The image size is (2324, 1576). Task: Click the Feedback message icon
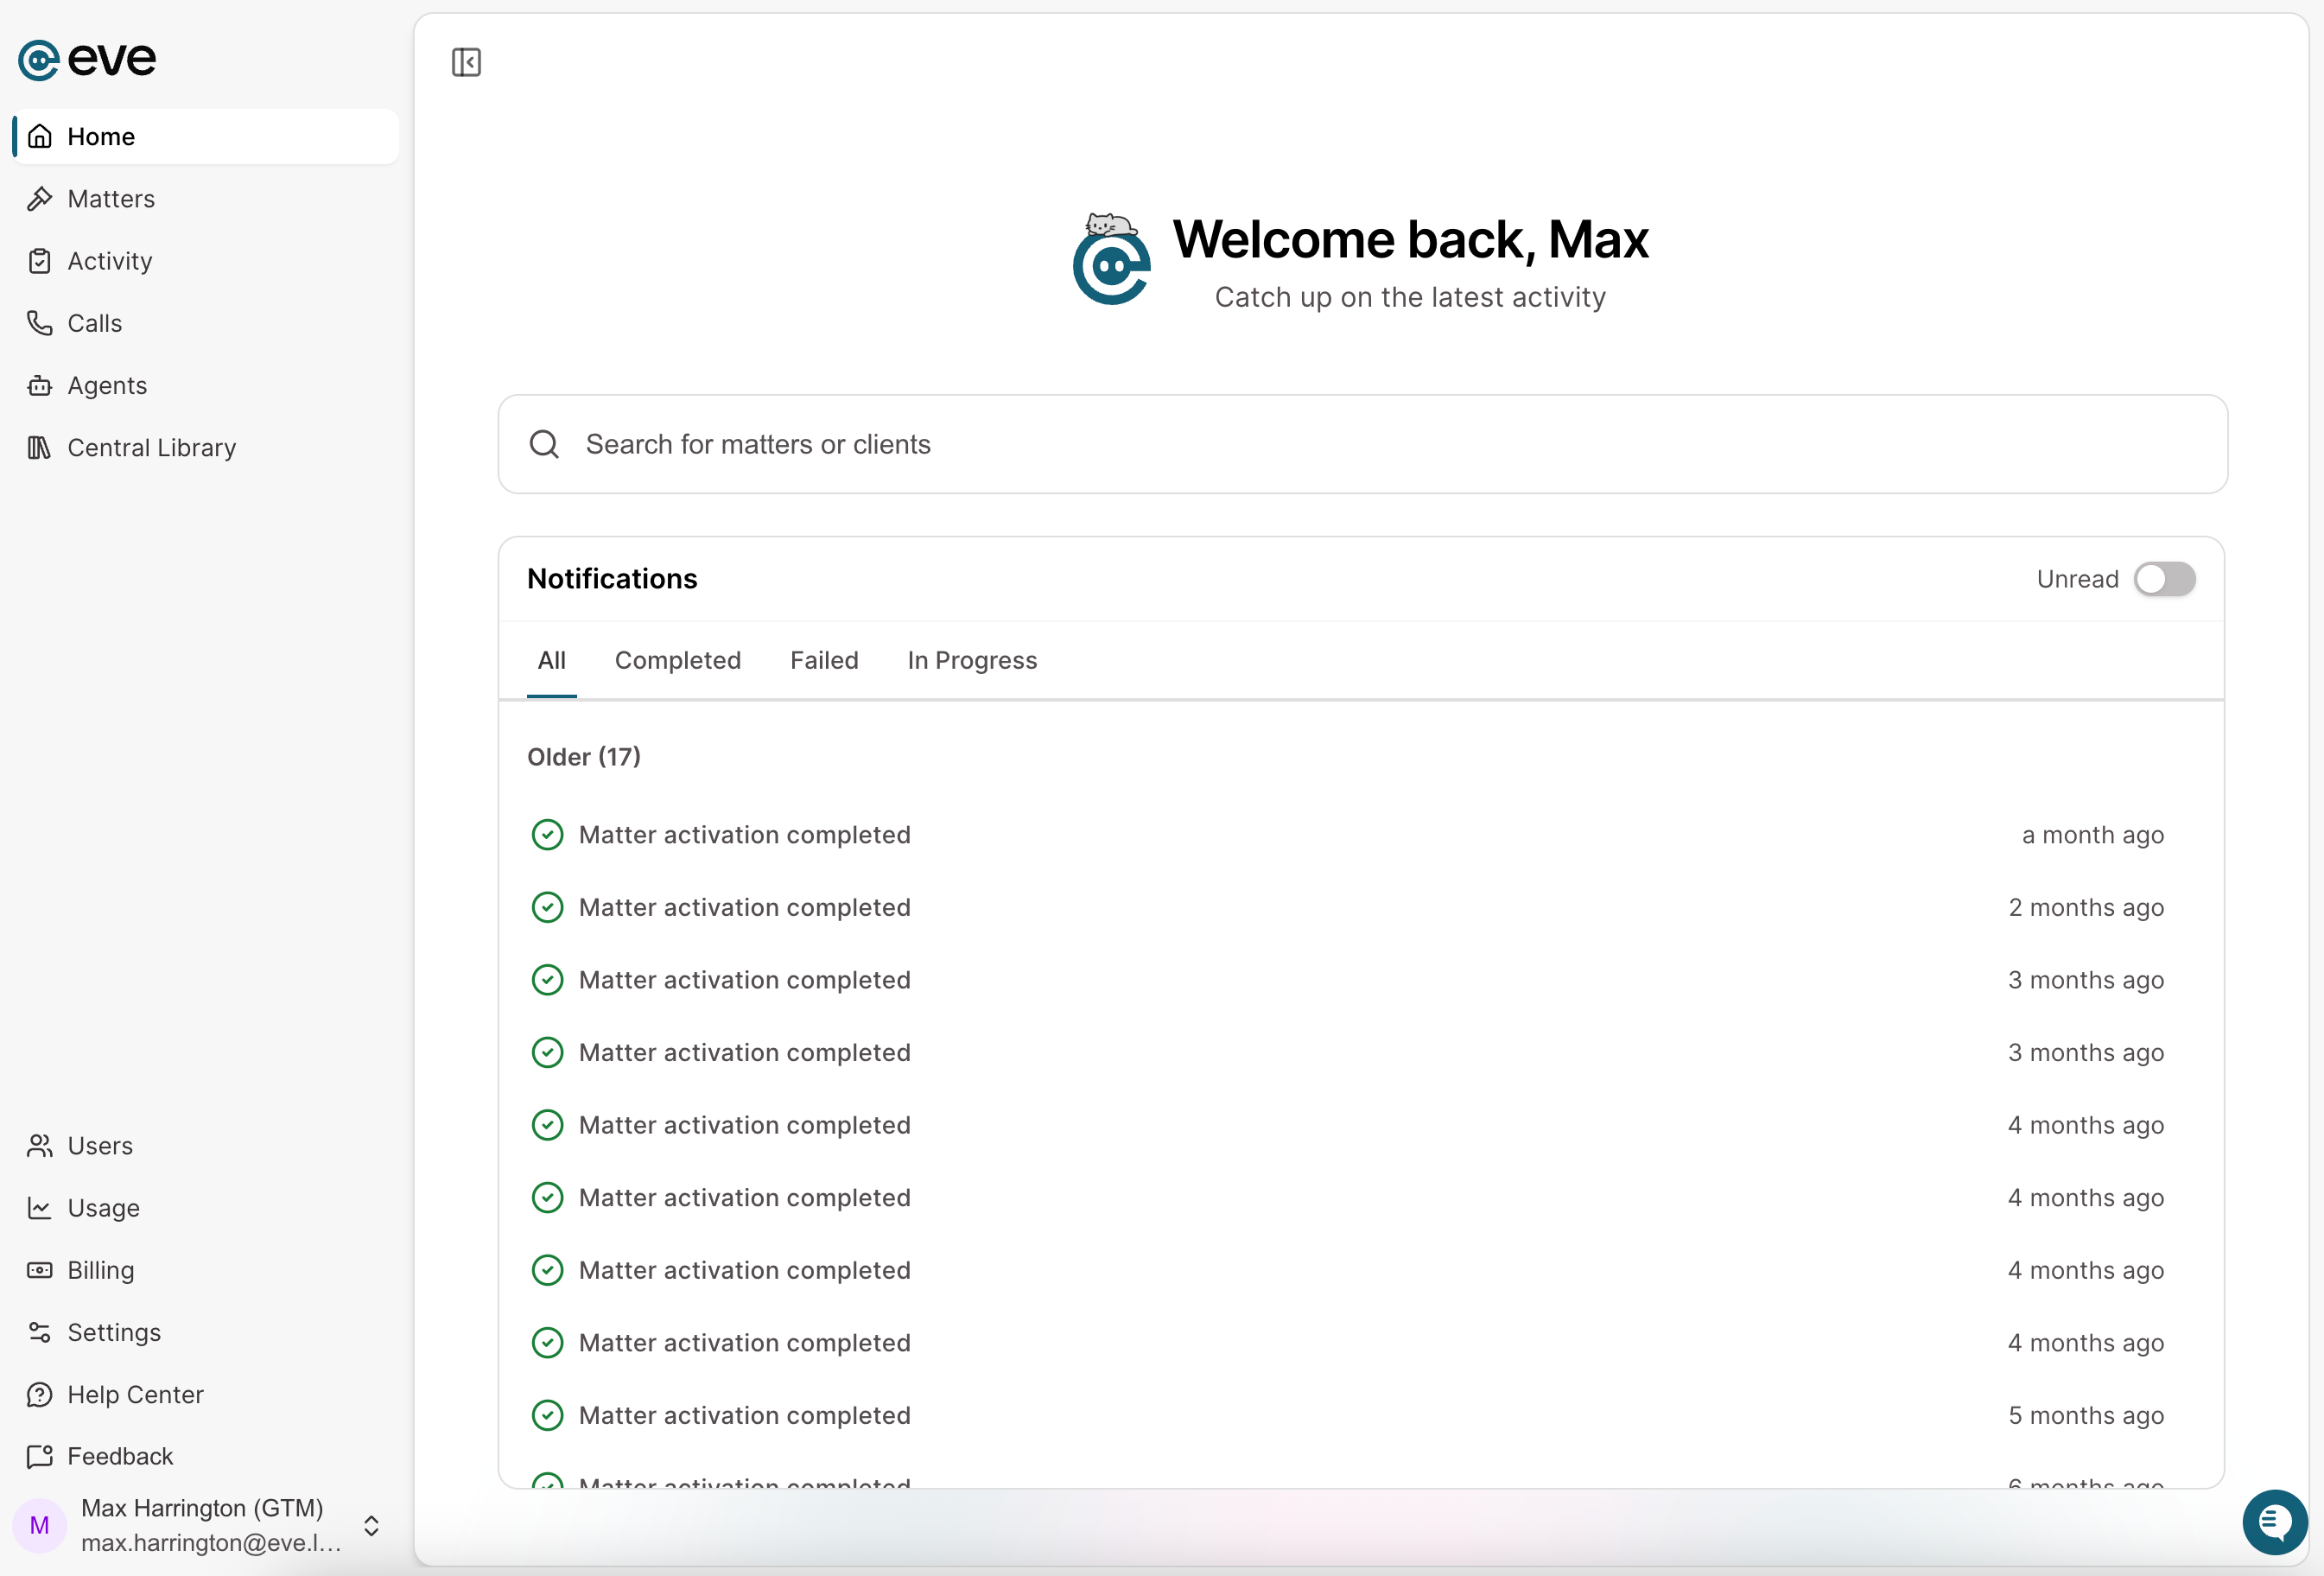click(40, 1456)
